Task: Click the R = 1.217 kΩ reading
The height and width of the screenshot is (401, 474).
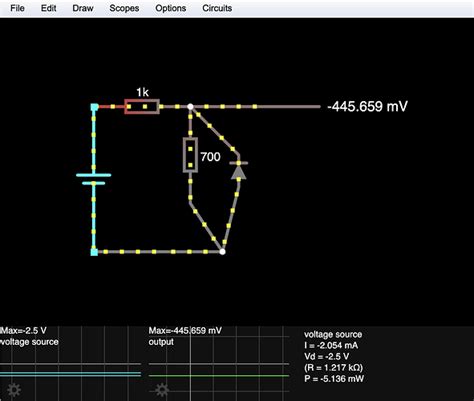Action: point(333,368)
